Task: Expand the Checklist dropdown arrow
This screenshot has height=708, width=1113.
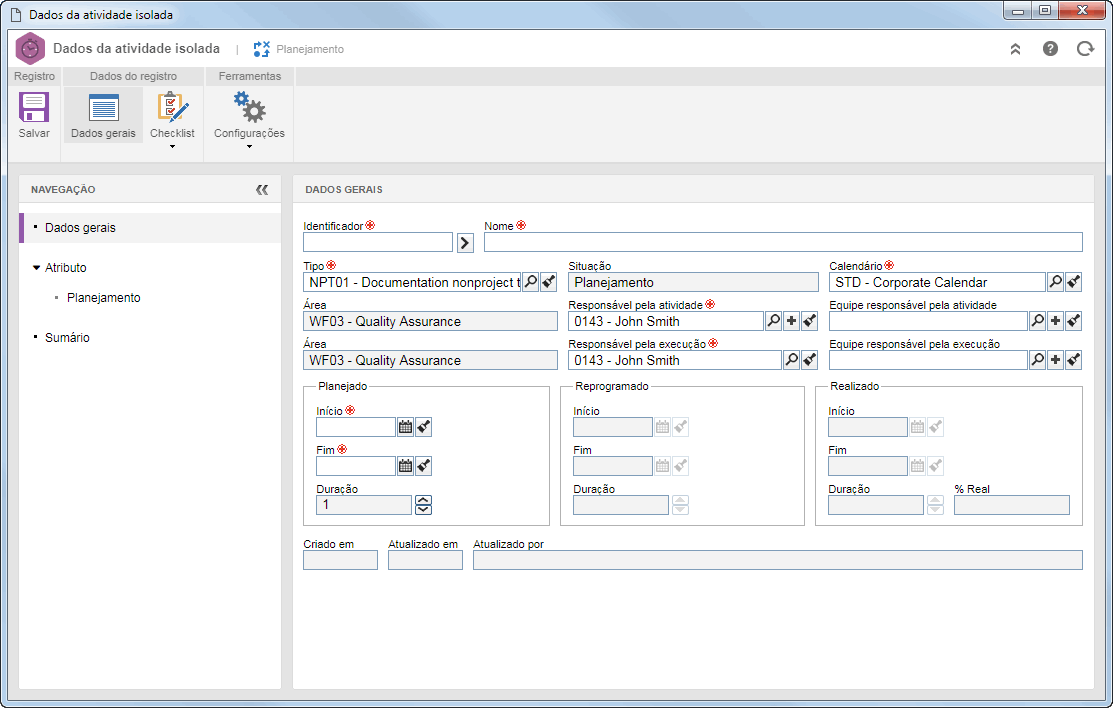Action: click(172, 147)
